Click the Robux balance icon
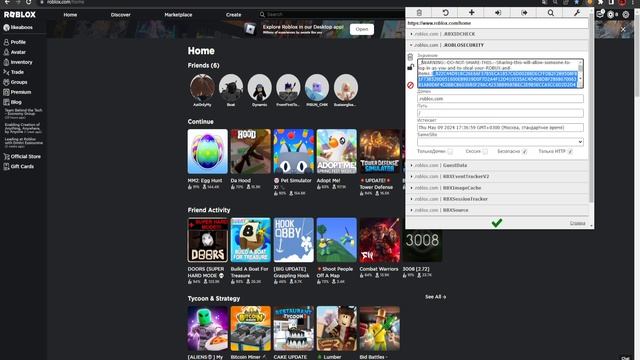The height and width of the screenshot is (360, 640). coord(611,15)
